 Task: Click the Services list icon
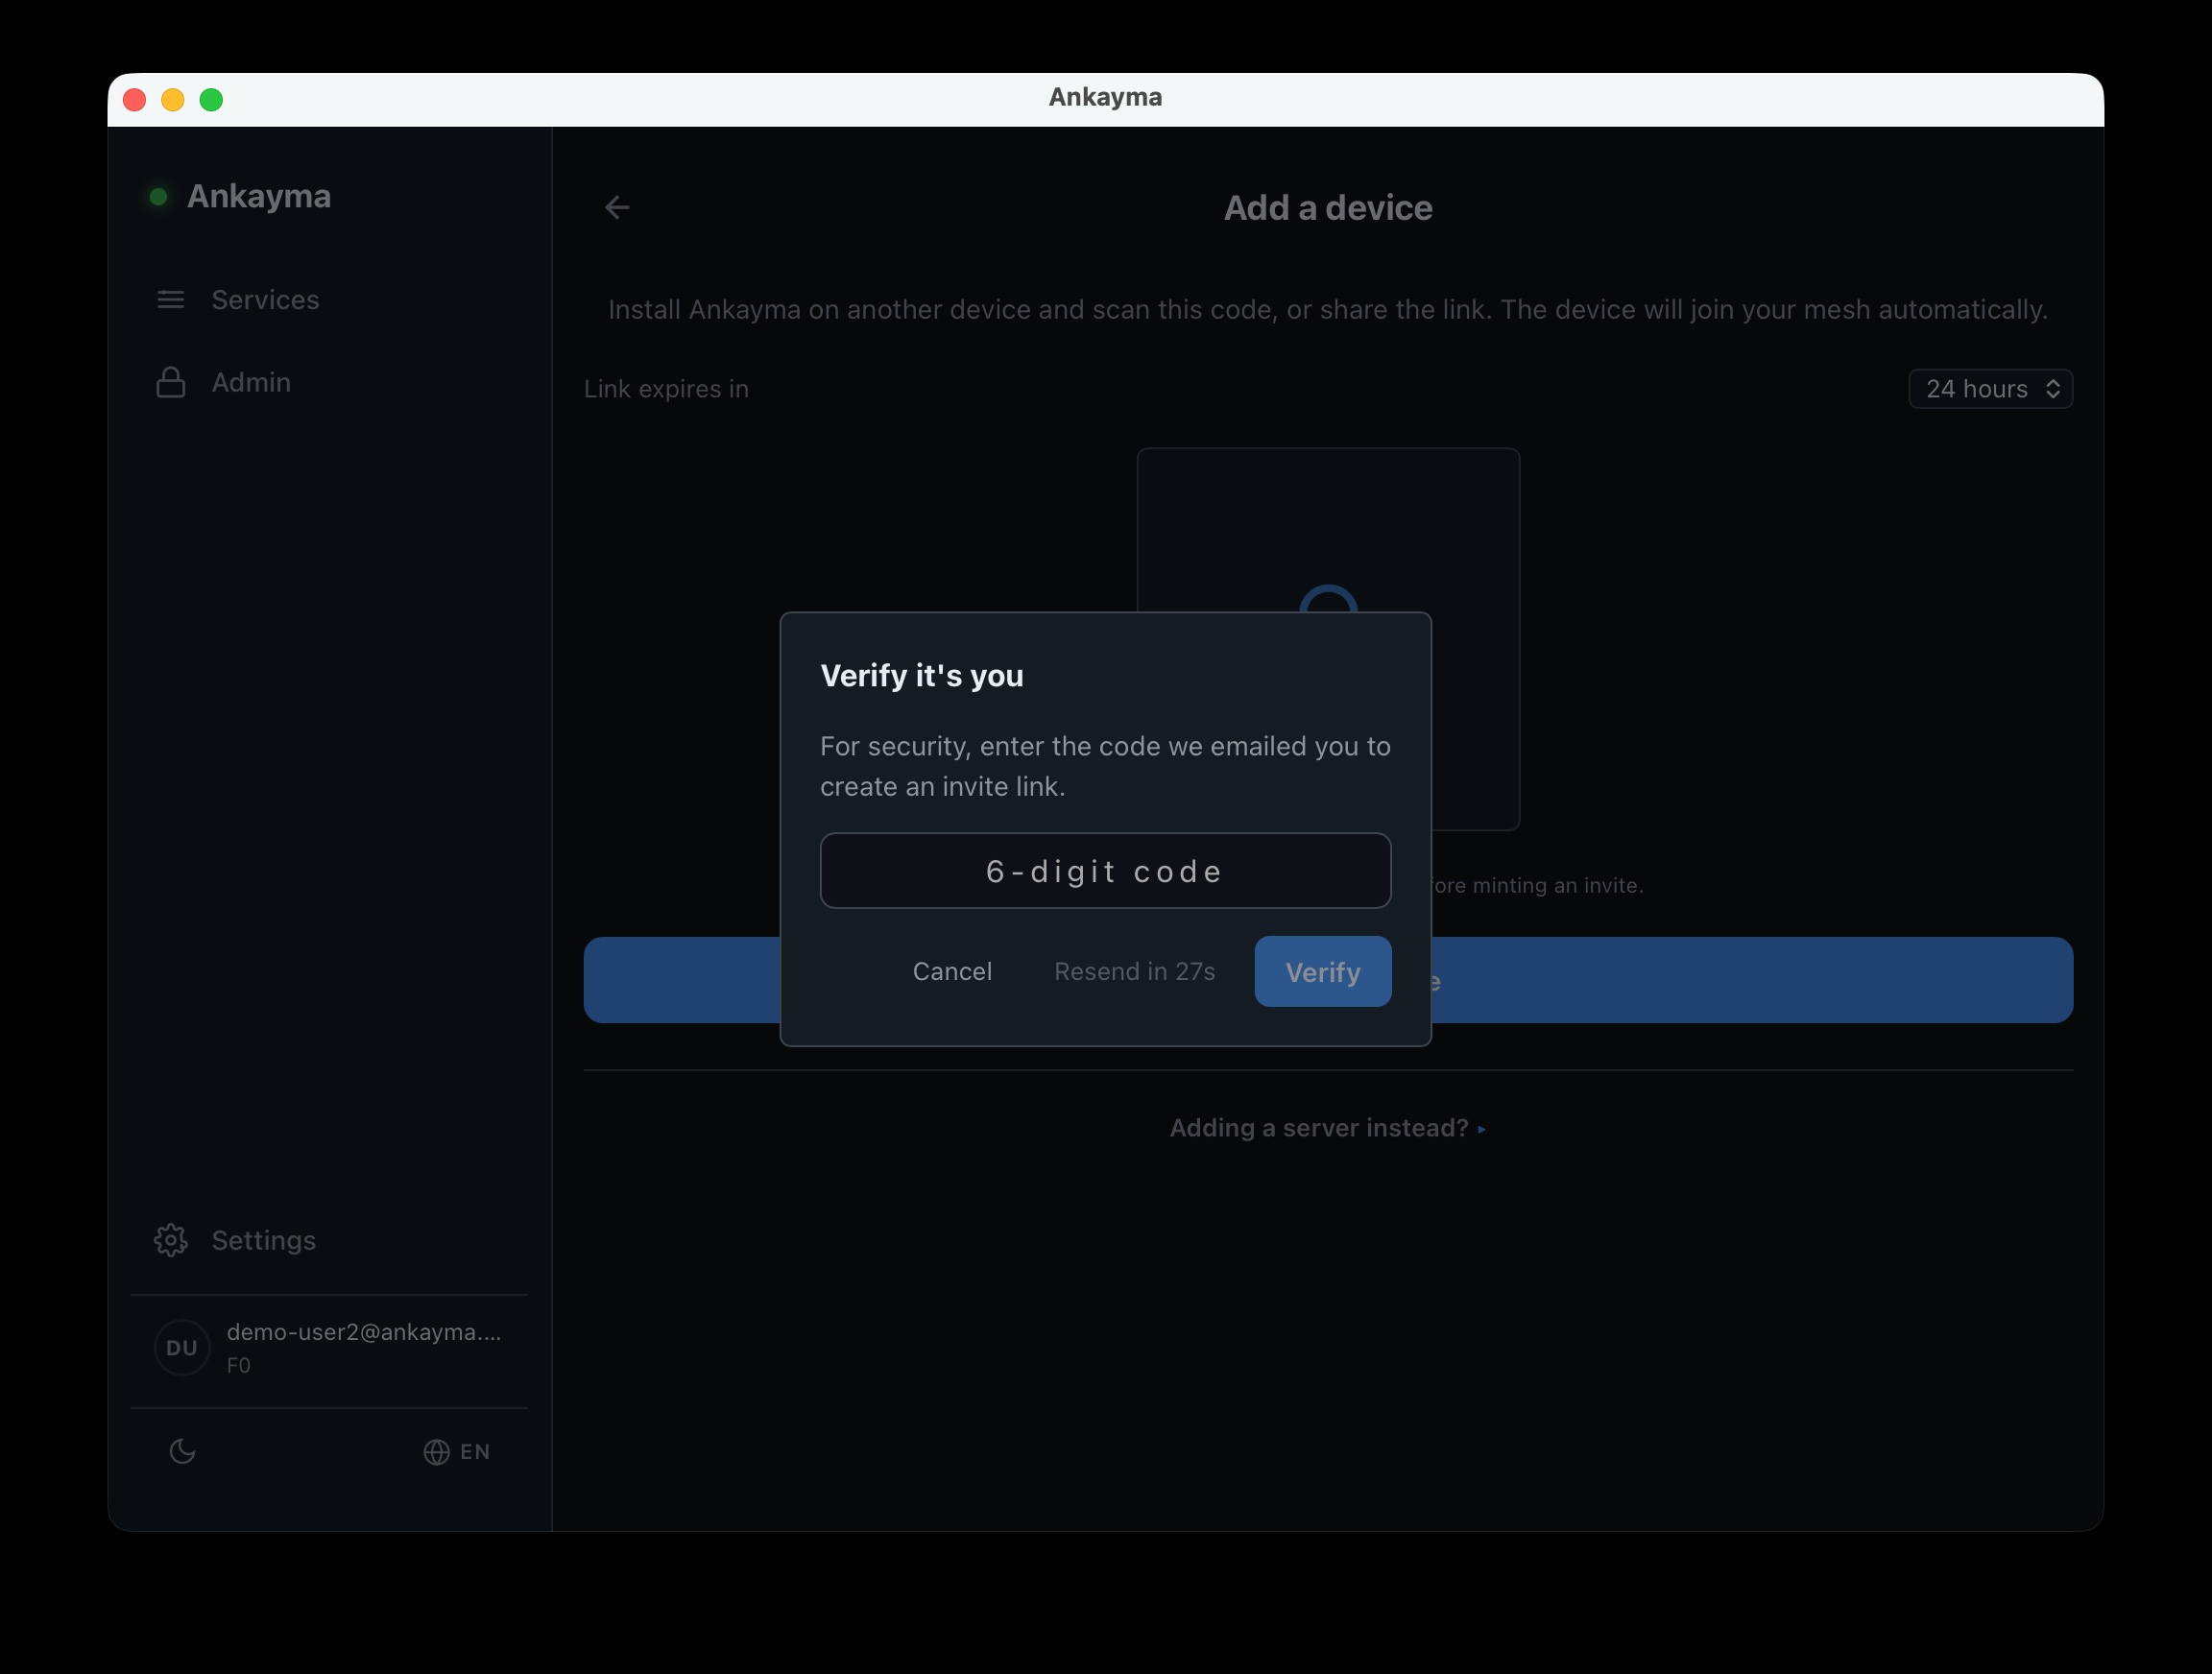(171, 300)
